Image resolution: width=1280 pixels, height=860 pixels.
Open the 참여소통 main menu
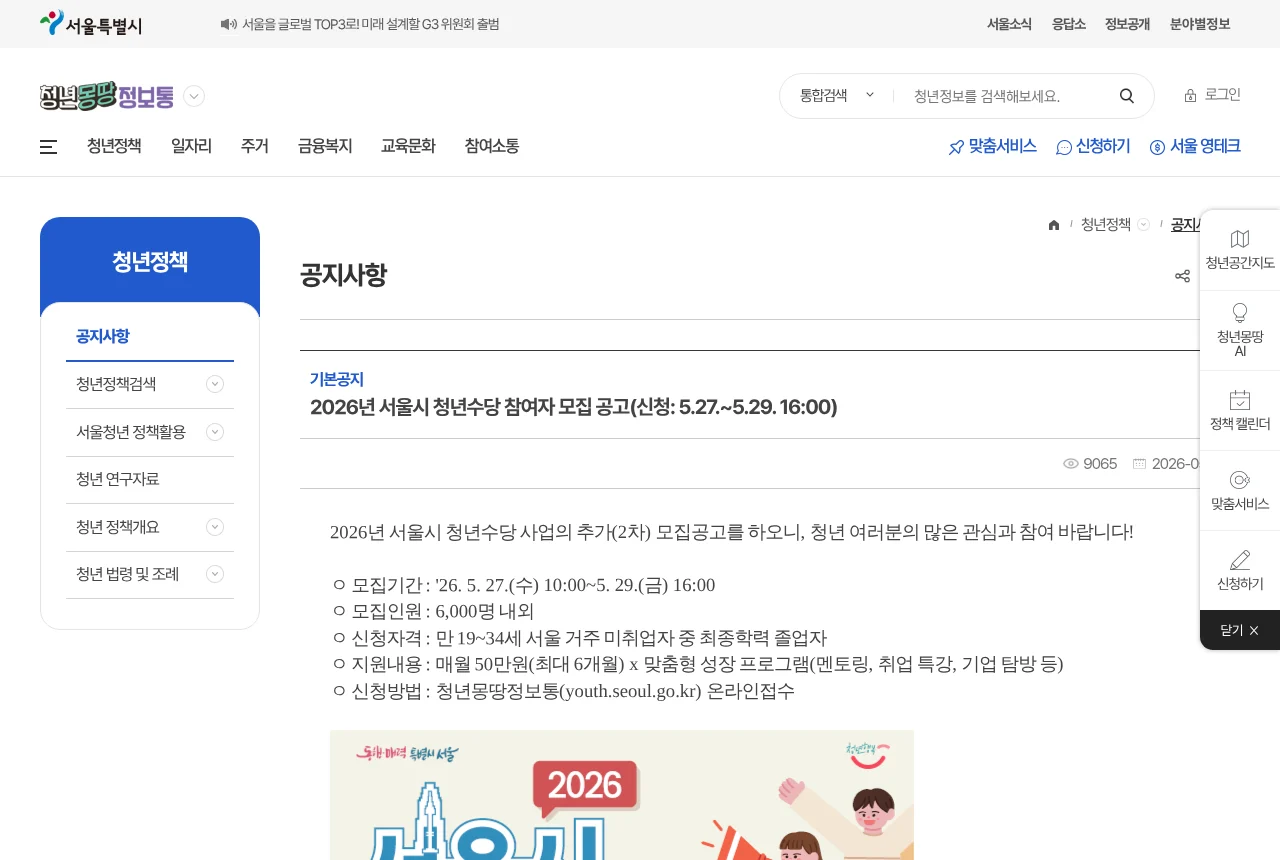[x=492, y=146]
